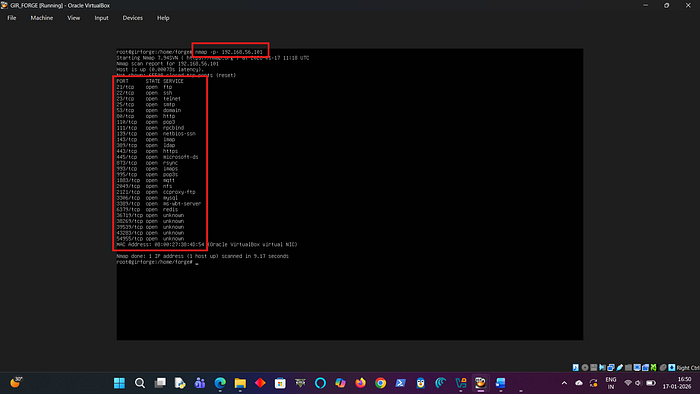
Task: Click the MAC Address line in terminal
Action: coord(207,245)
